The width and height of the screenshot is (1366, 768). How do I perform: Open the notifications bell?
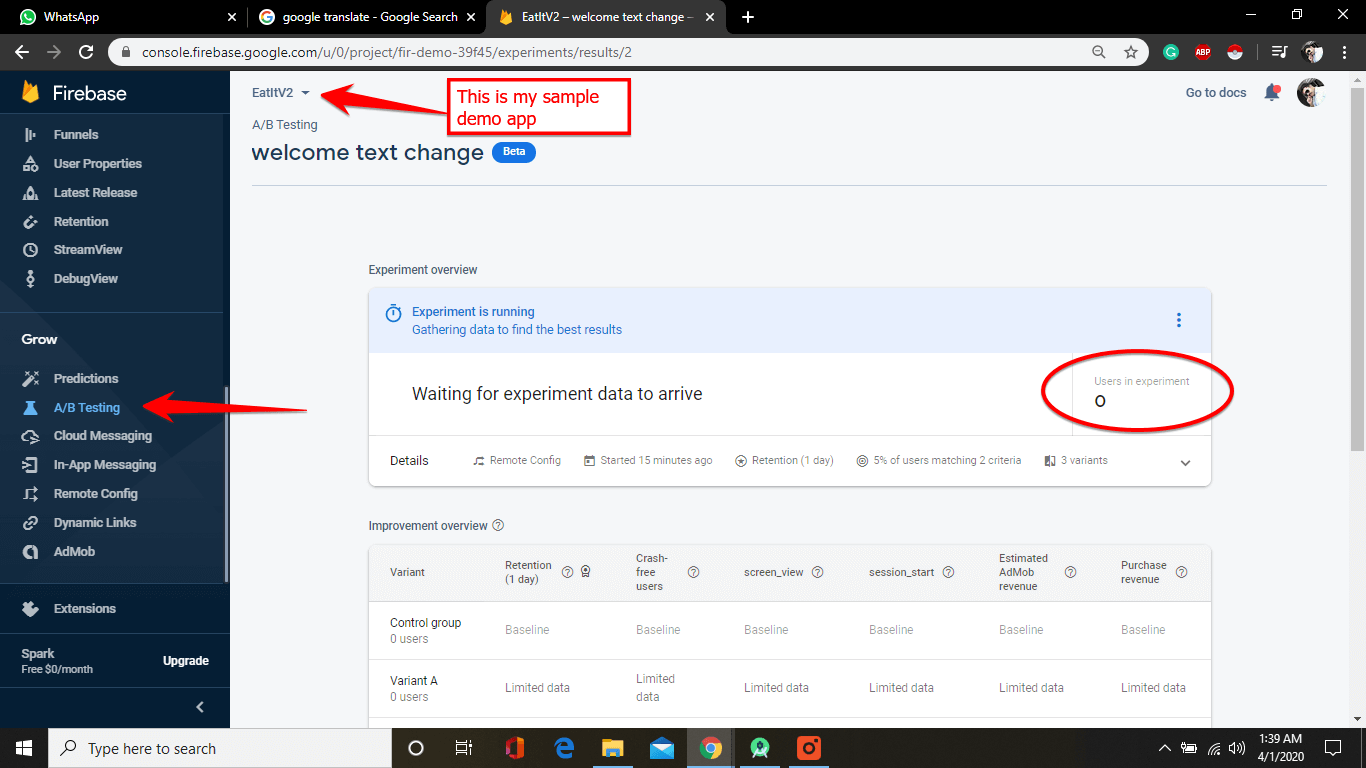(1272, 92)
